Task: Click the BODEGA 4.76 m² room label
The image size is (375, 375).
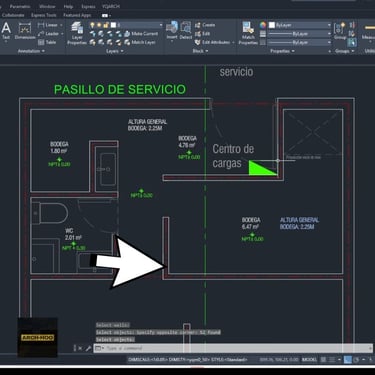Action: pos(187,142)
